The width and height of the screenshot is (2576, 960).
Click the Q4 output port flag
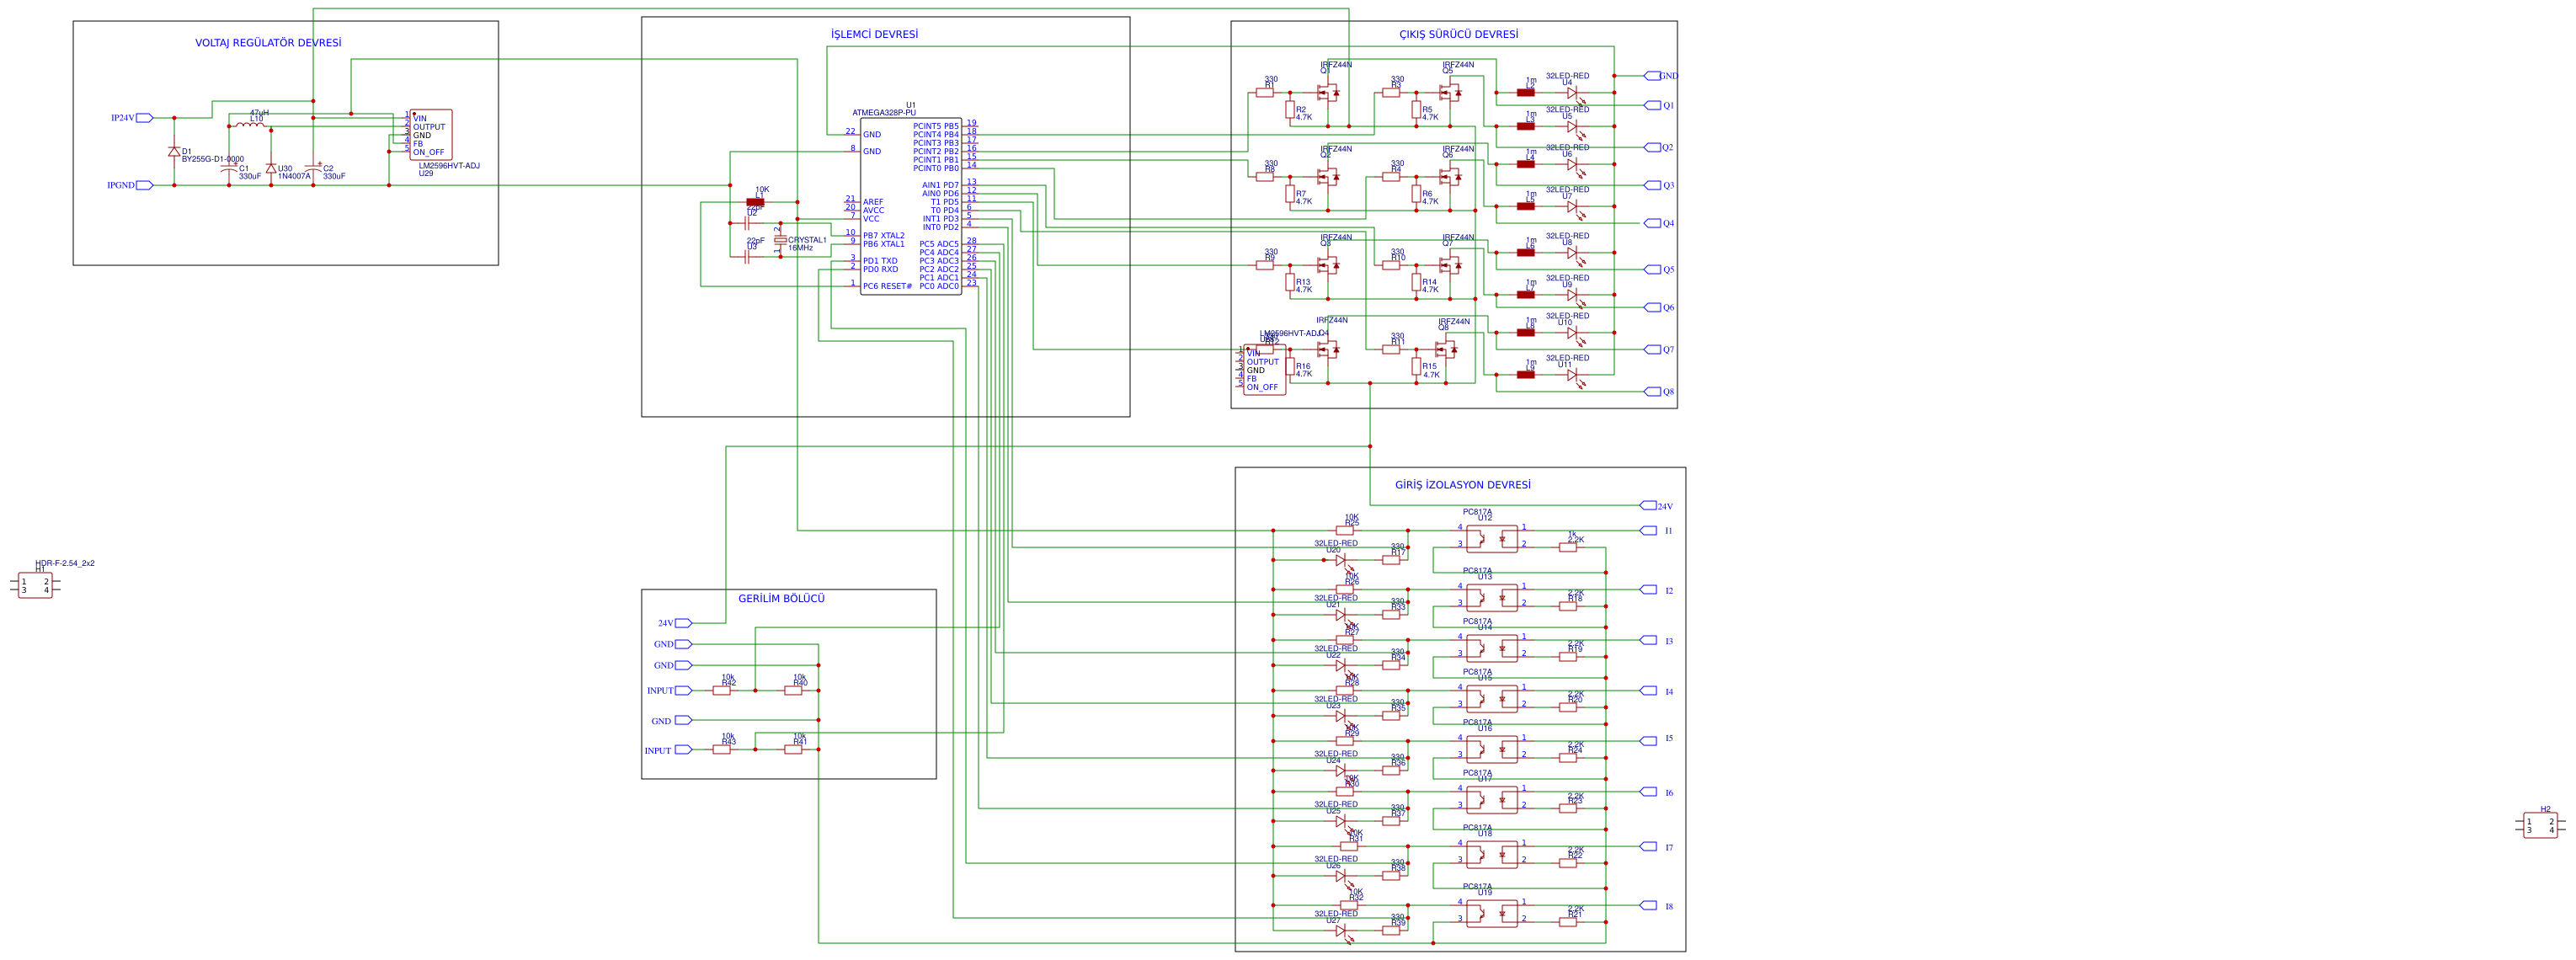tap(1652, 223)
